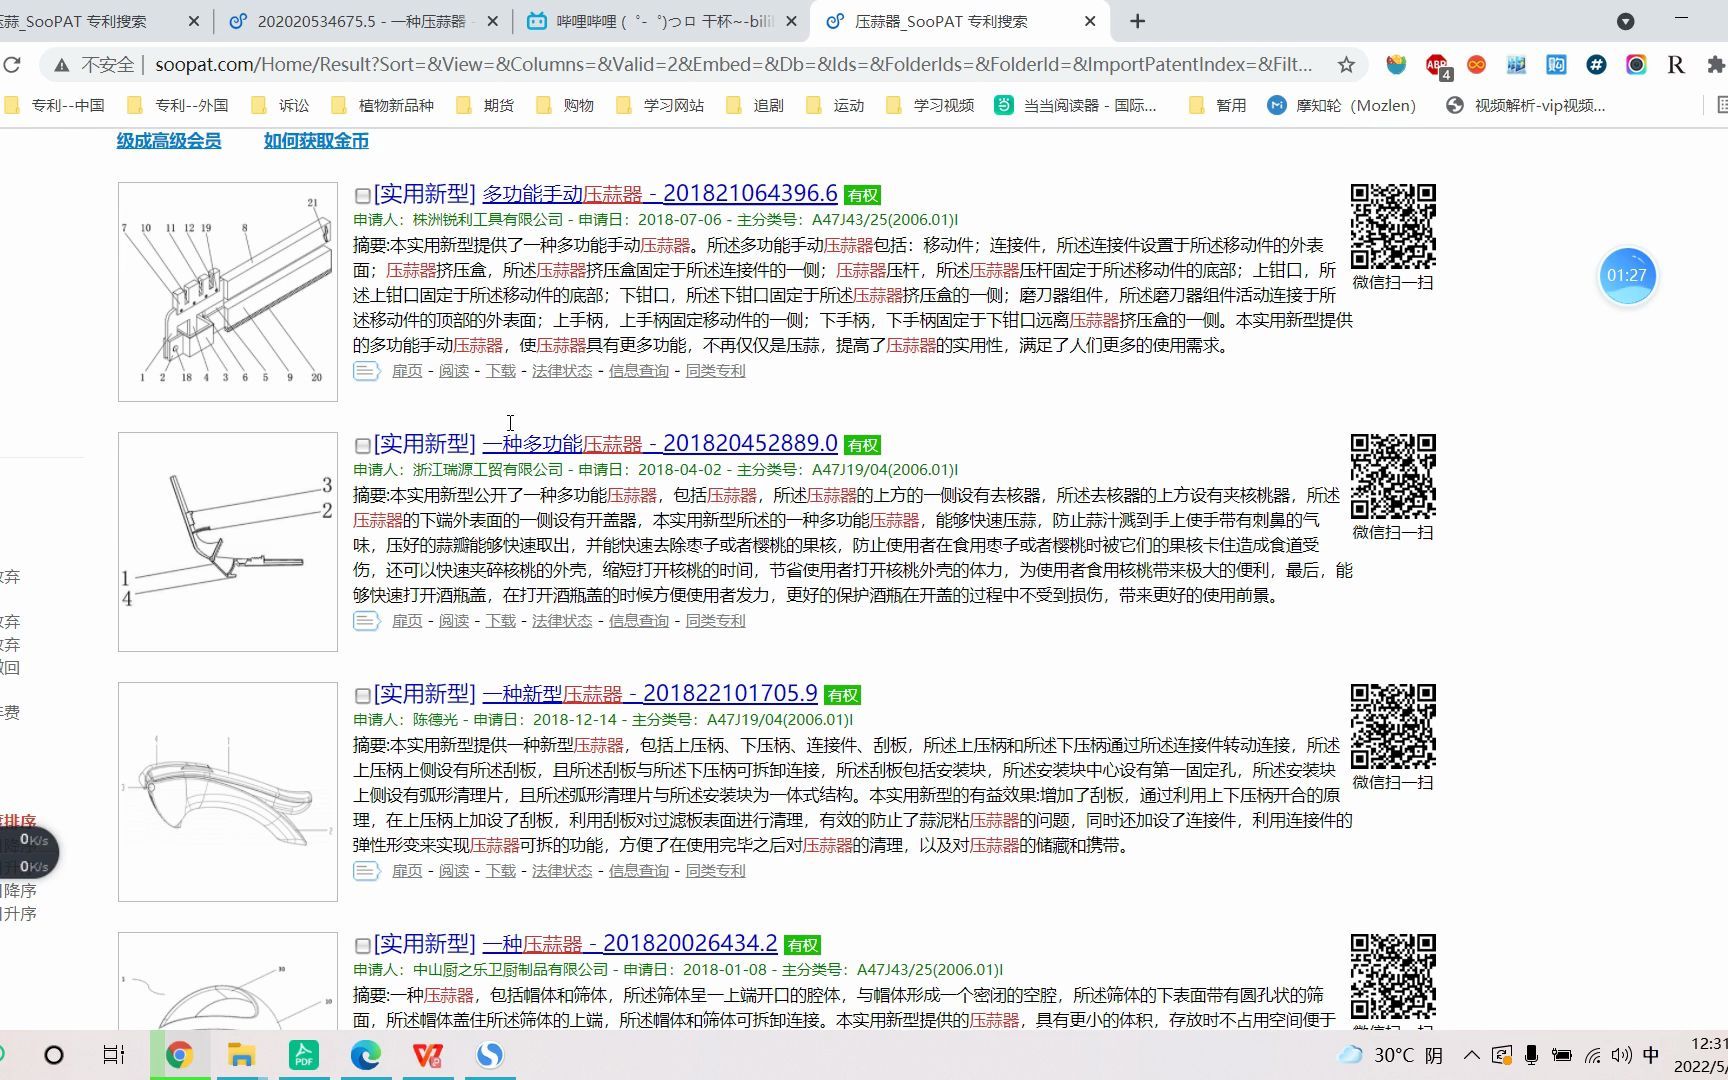
Task: Open the green PDF app in taskbar
Action: pyautogui.click(x=303, y=1055)
